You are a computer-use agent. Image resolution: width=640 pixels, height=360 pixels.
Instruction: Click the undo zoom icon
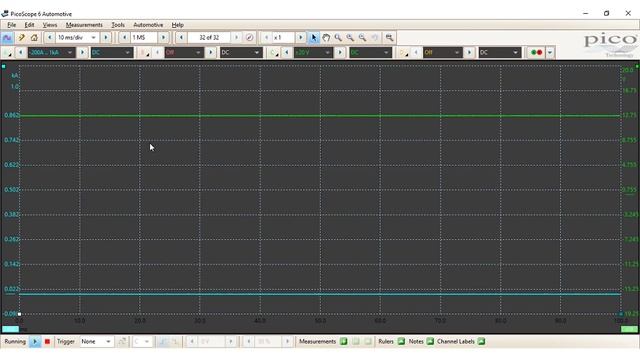(x=375, y=38)
